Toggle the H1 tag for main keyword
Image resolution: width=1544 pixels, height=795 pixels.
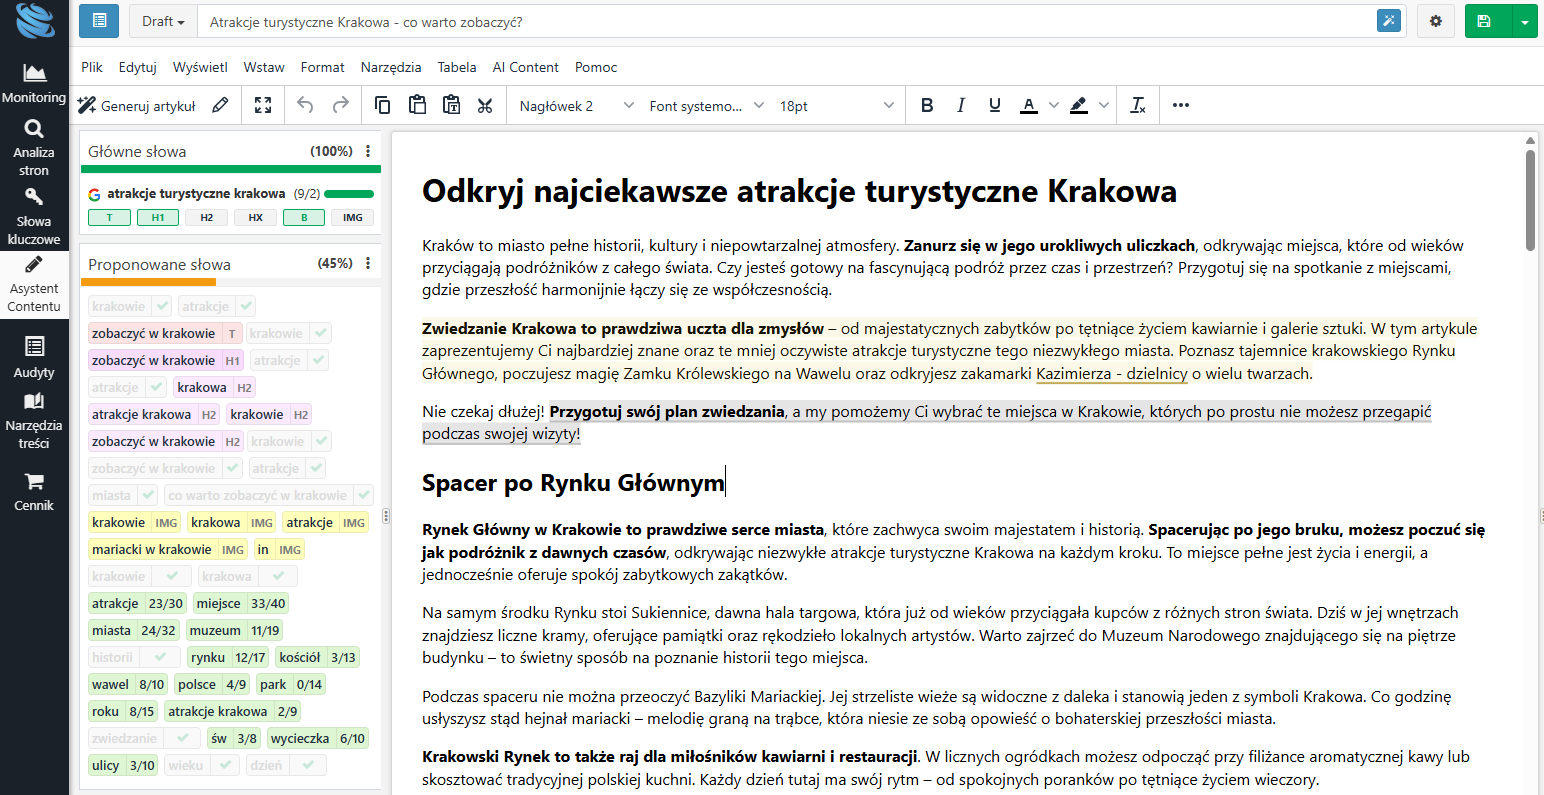click(158, 217)
